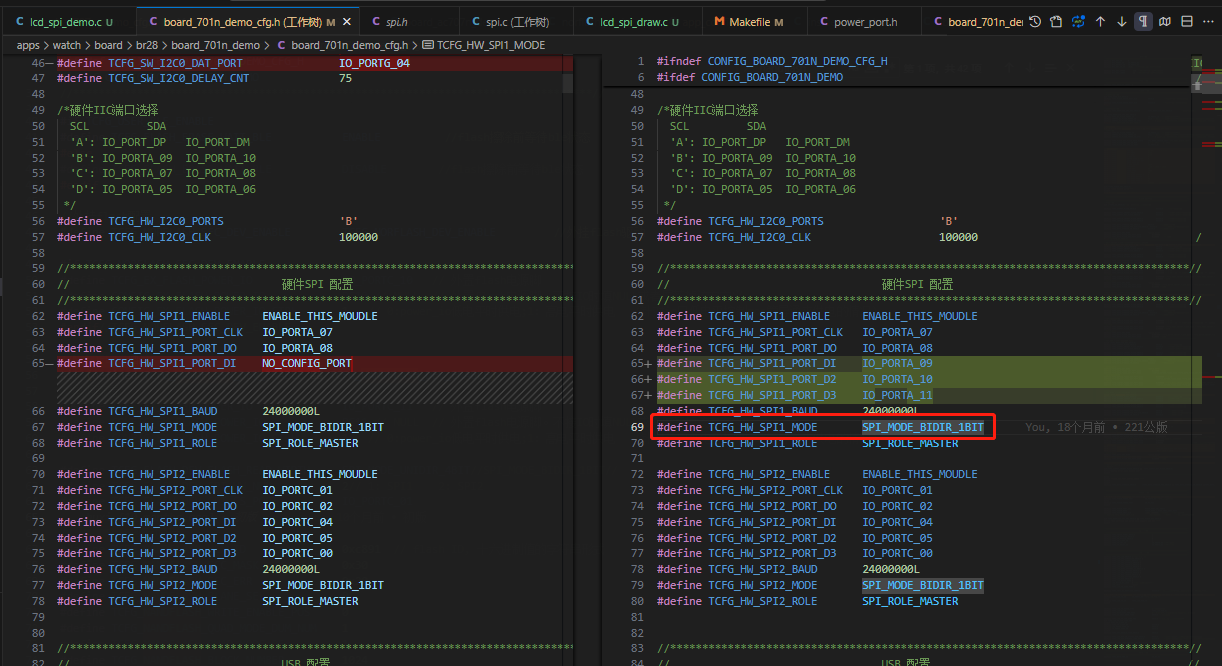The height and width of the screenshot is (666, 1222).
Task: Click the '硬件SPI 配置' comment in right pane
Action: pos(917,284)
